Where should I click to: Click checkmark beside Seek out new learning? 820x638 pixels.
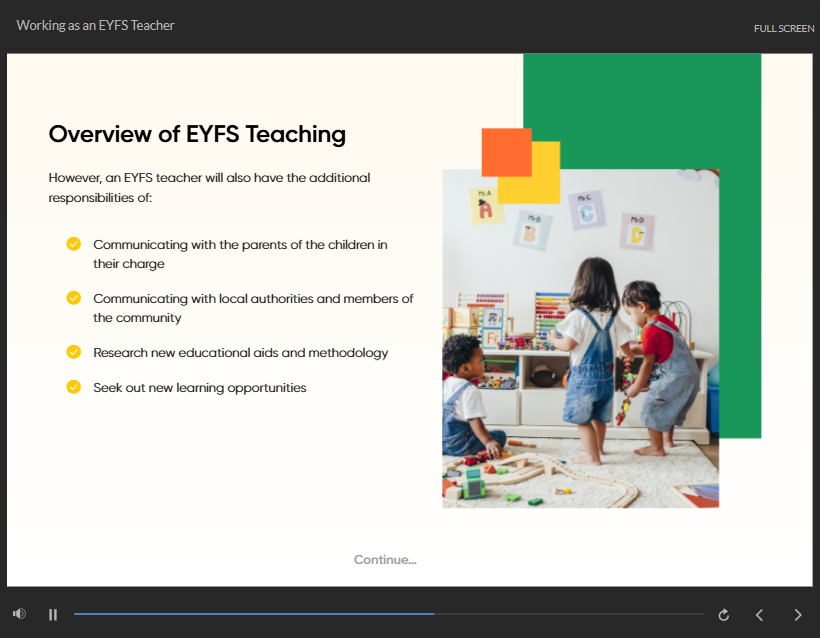(x=74, y=387)
